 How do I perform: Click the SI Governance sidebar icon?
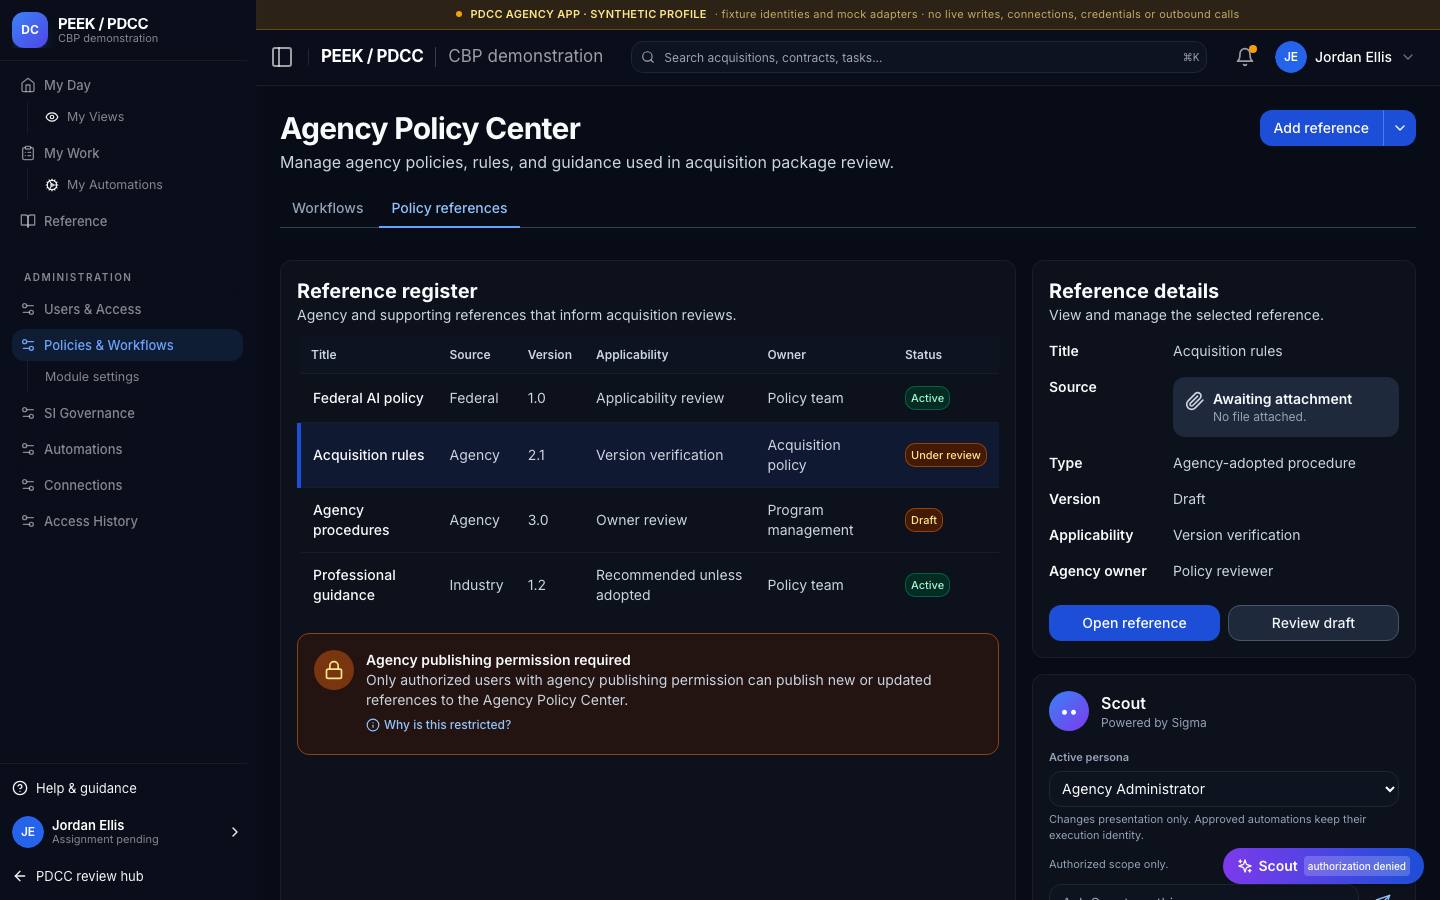pos(28,413)
